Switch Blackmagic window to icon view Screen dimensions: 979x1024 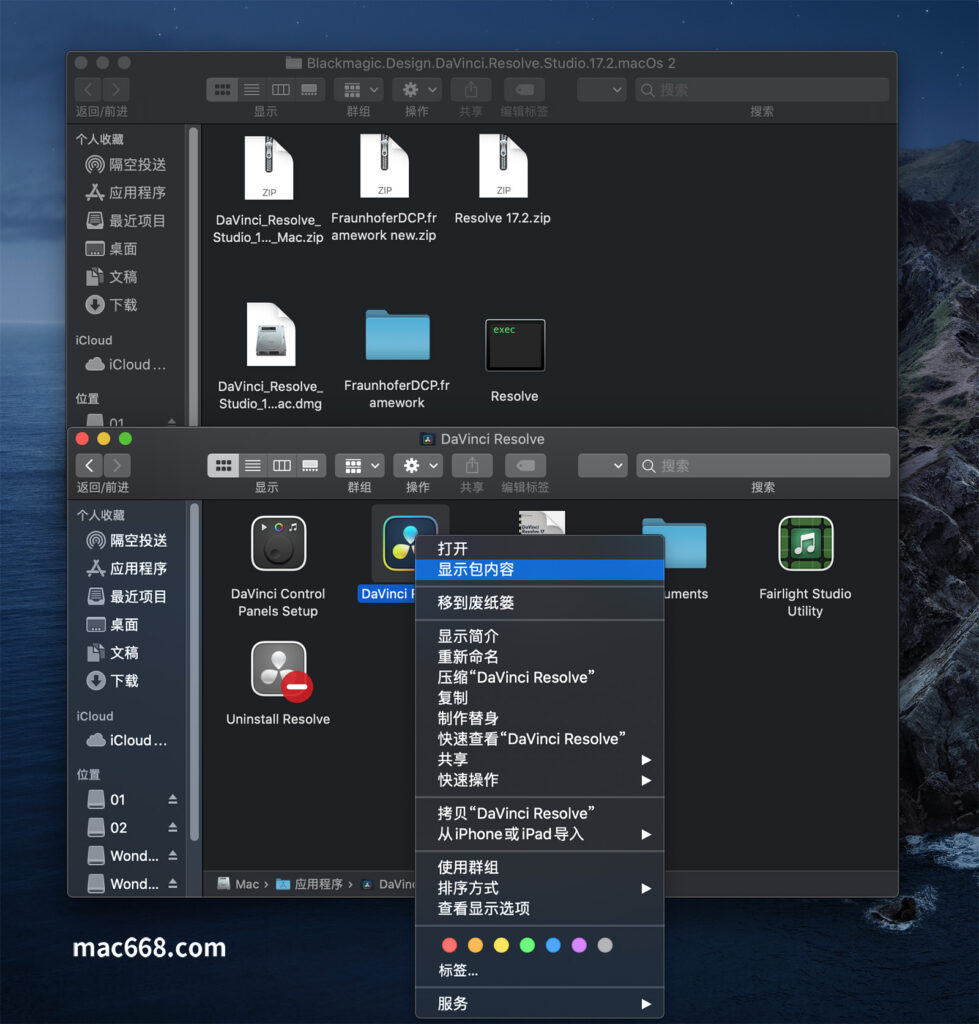[222, 89]
